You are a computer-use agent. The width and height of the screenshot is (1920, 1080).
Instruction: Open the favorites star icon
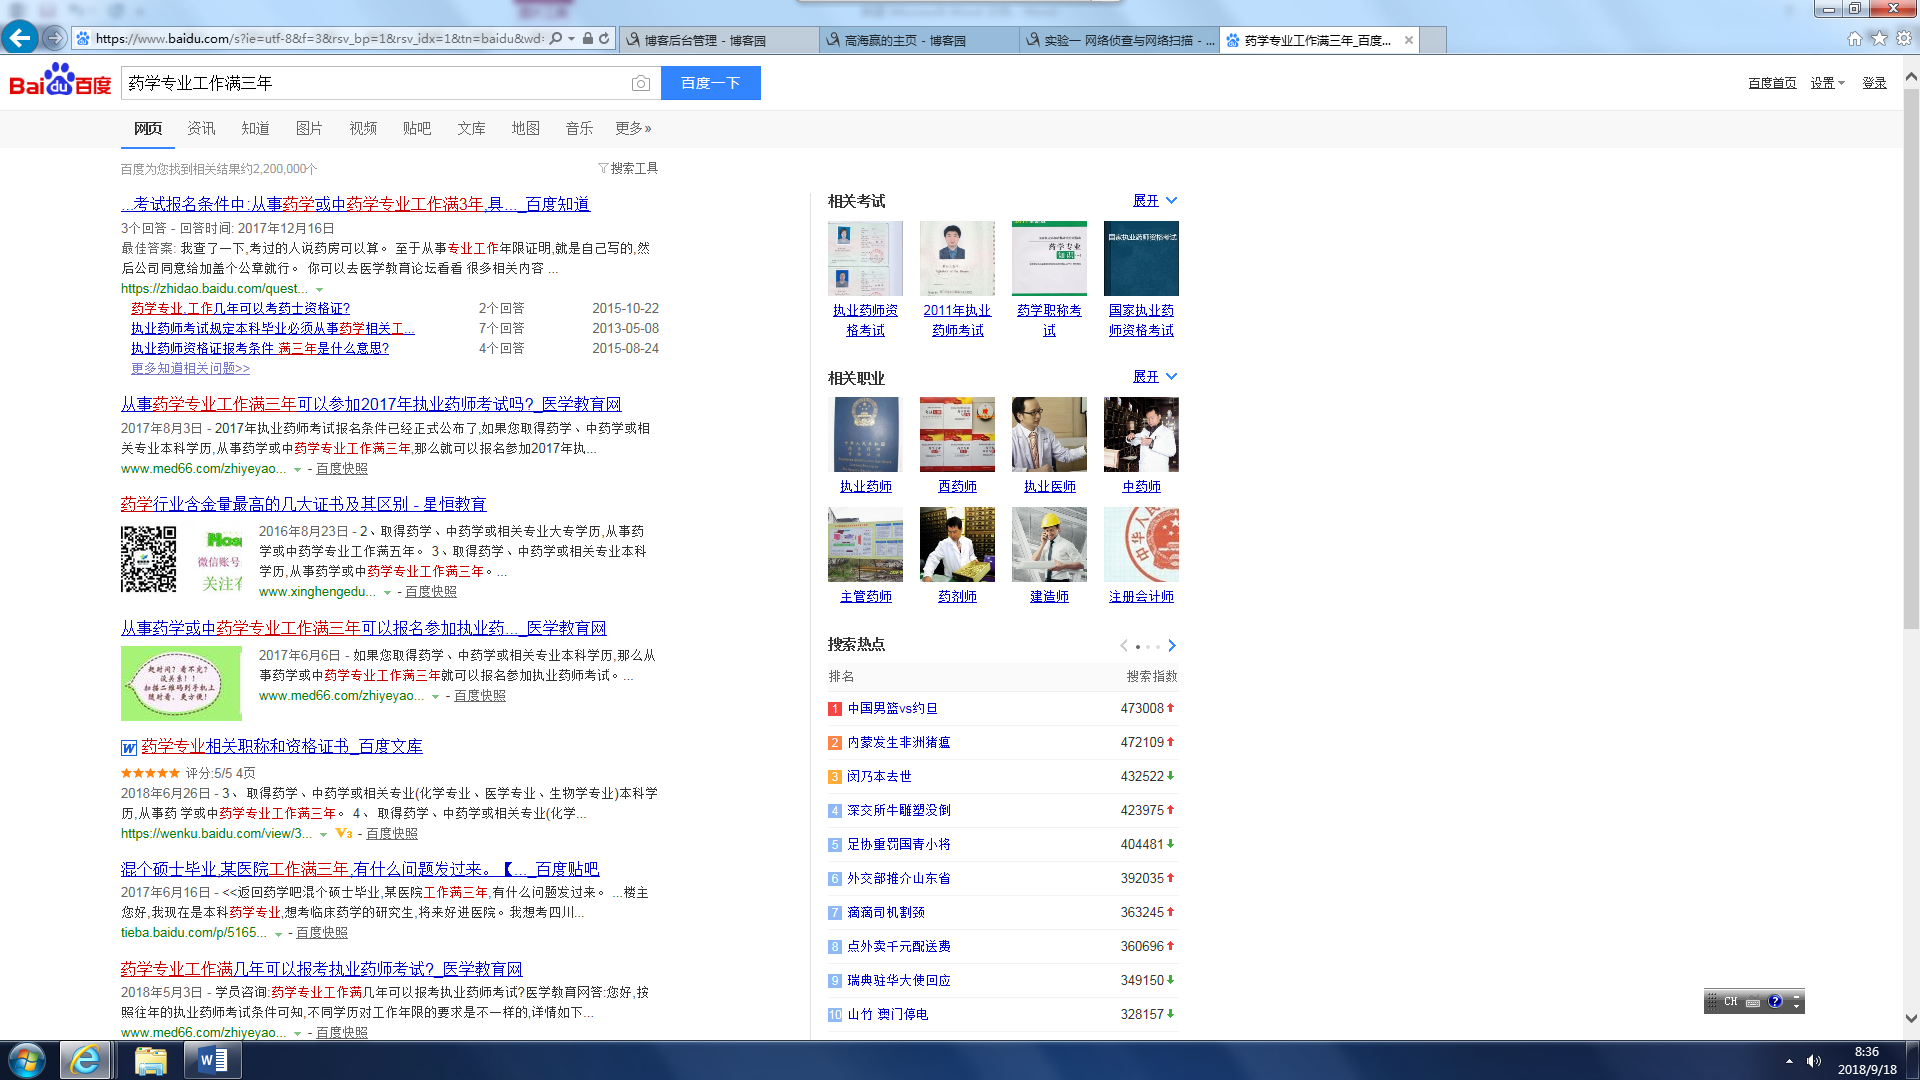[x=1879, y=39]
